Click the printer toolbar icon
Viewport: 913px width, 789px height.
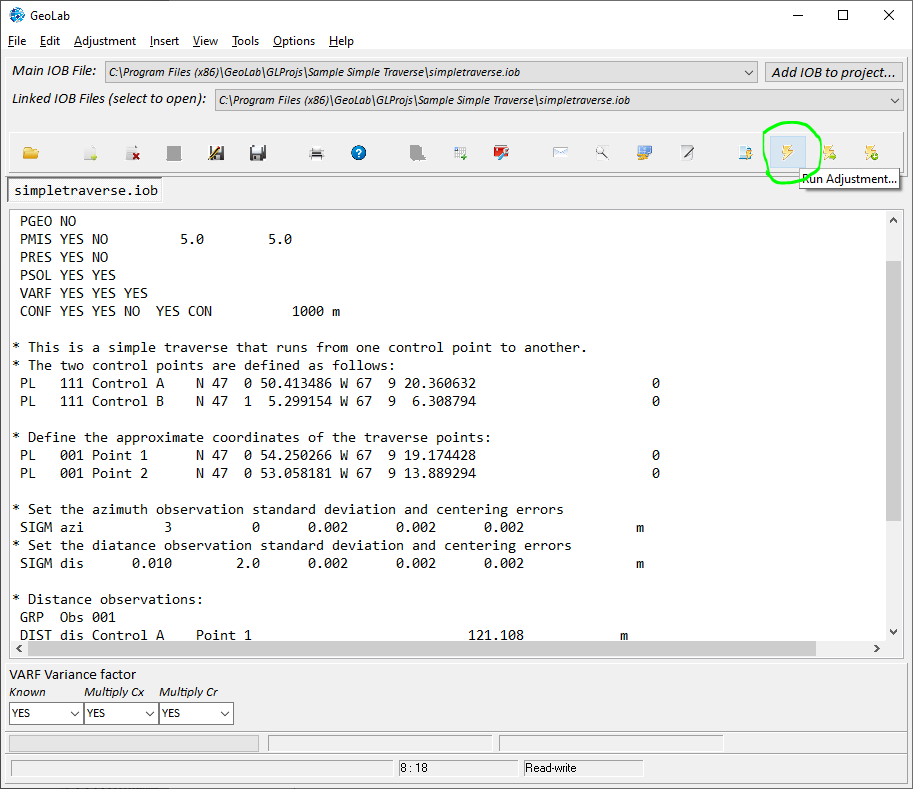tap(317, 153)
